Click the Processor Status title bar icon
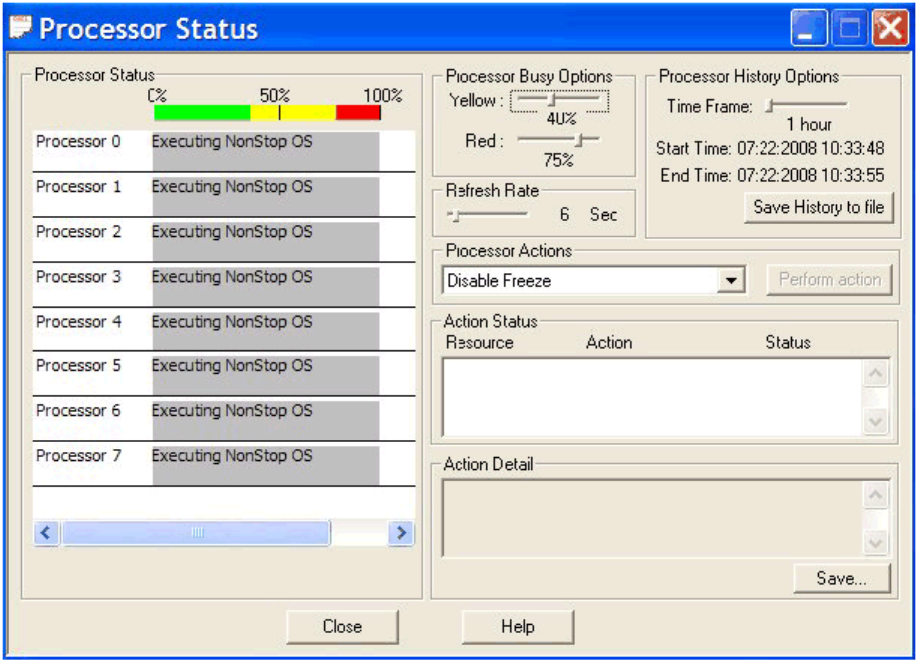 pos(20,27)
